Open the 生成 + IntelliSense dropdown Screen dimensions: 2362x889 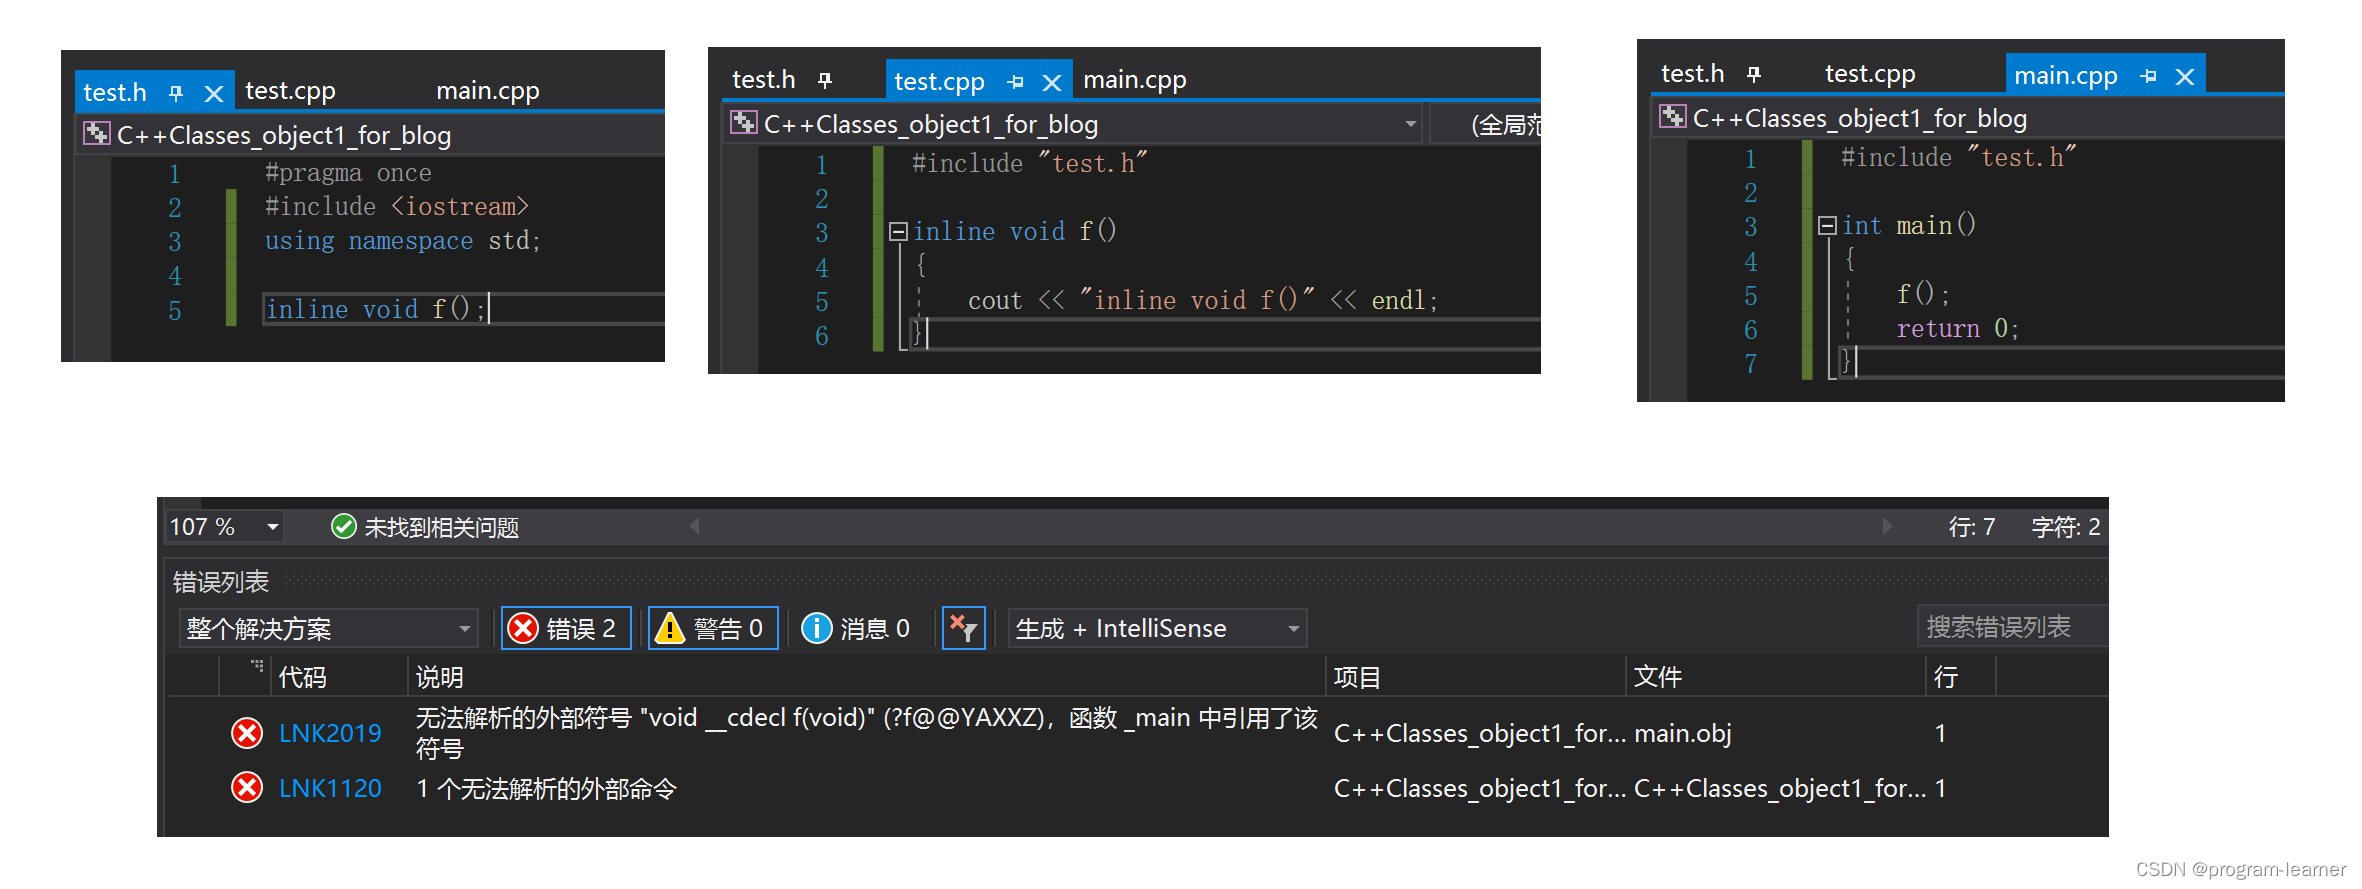(1157, 628)
